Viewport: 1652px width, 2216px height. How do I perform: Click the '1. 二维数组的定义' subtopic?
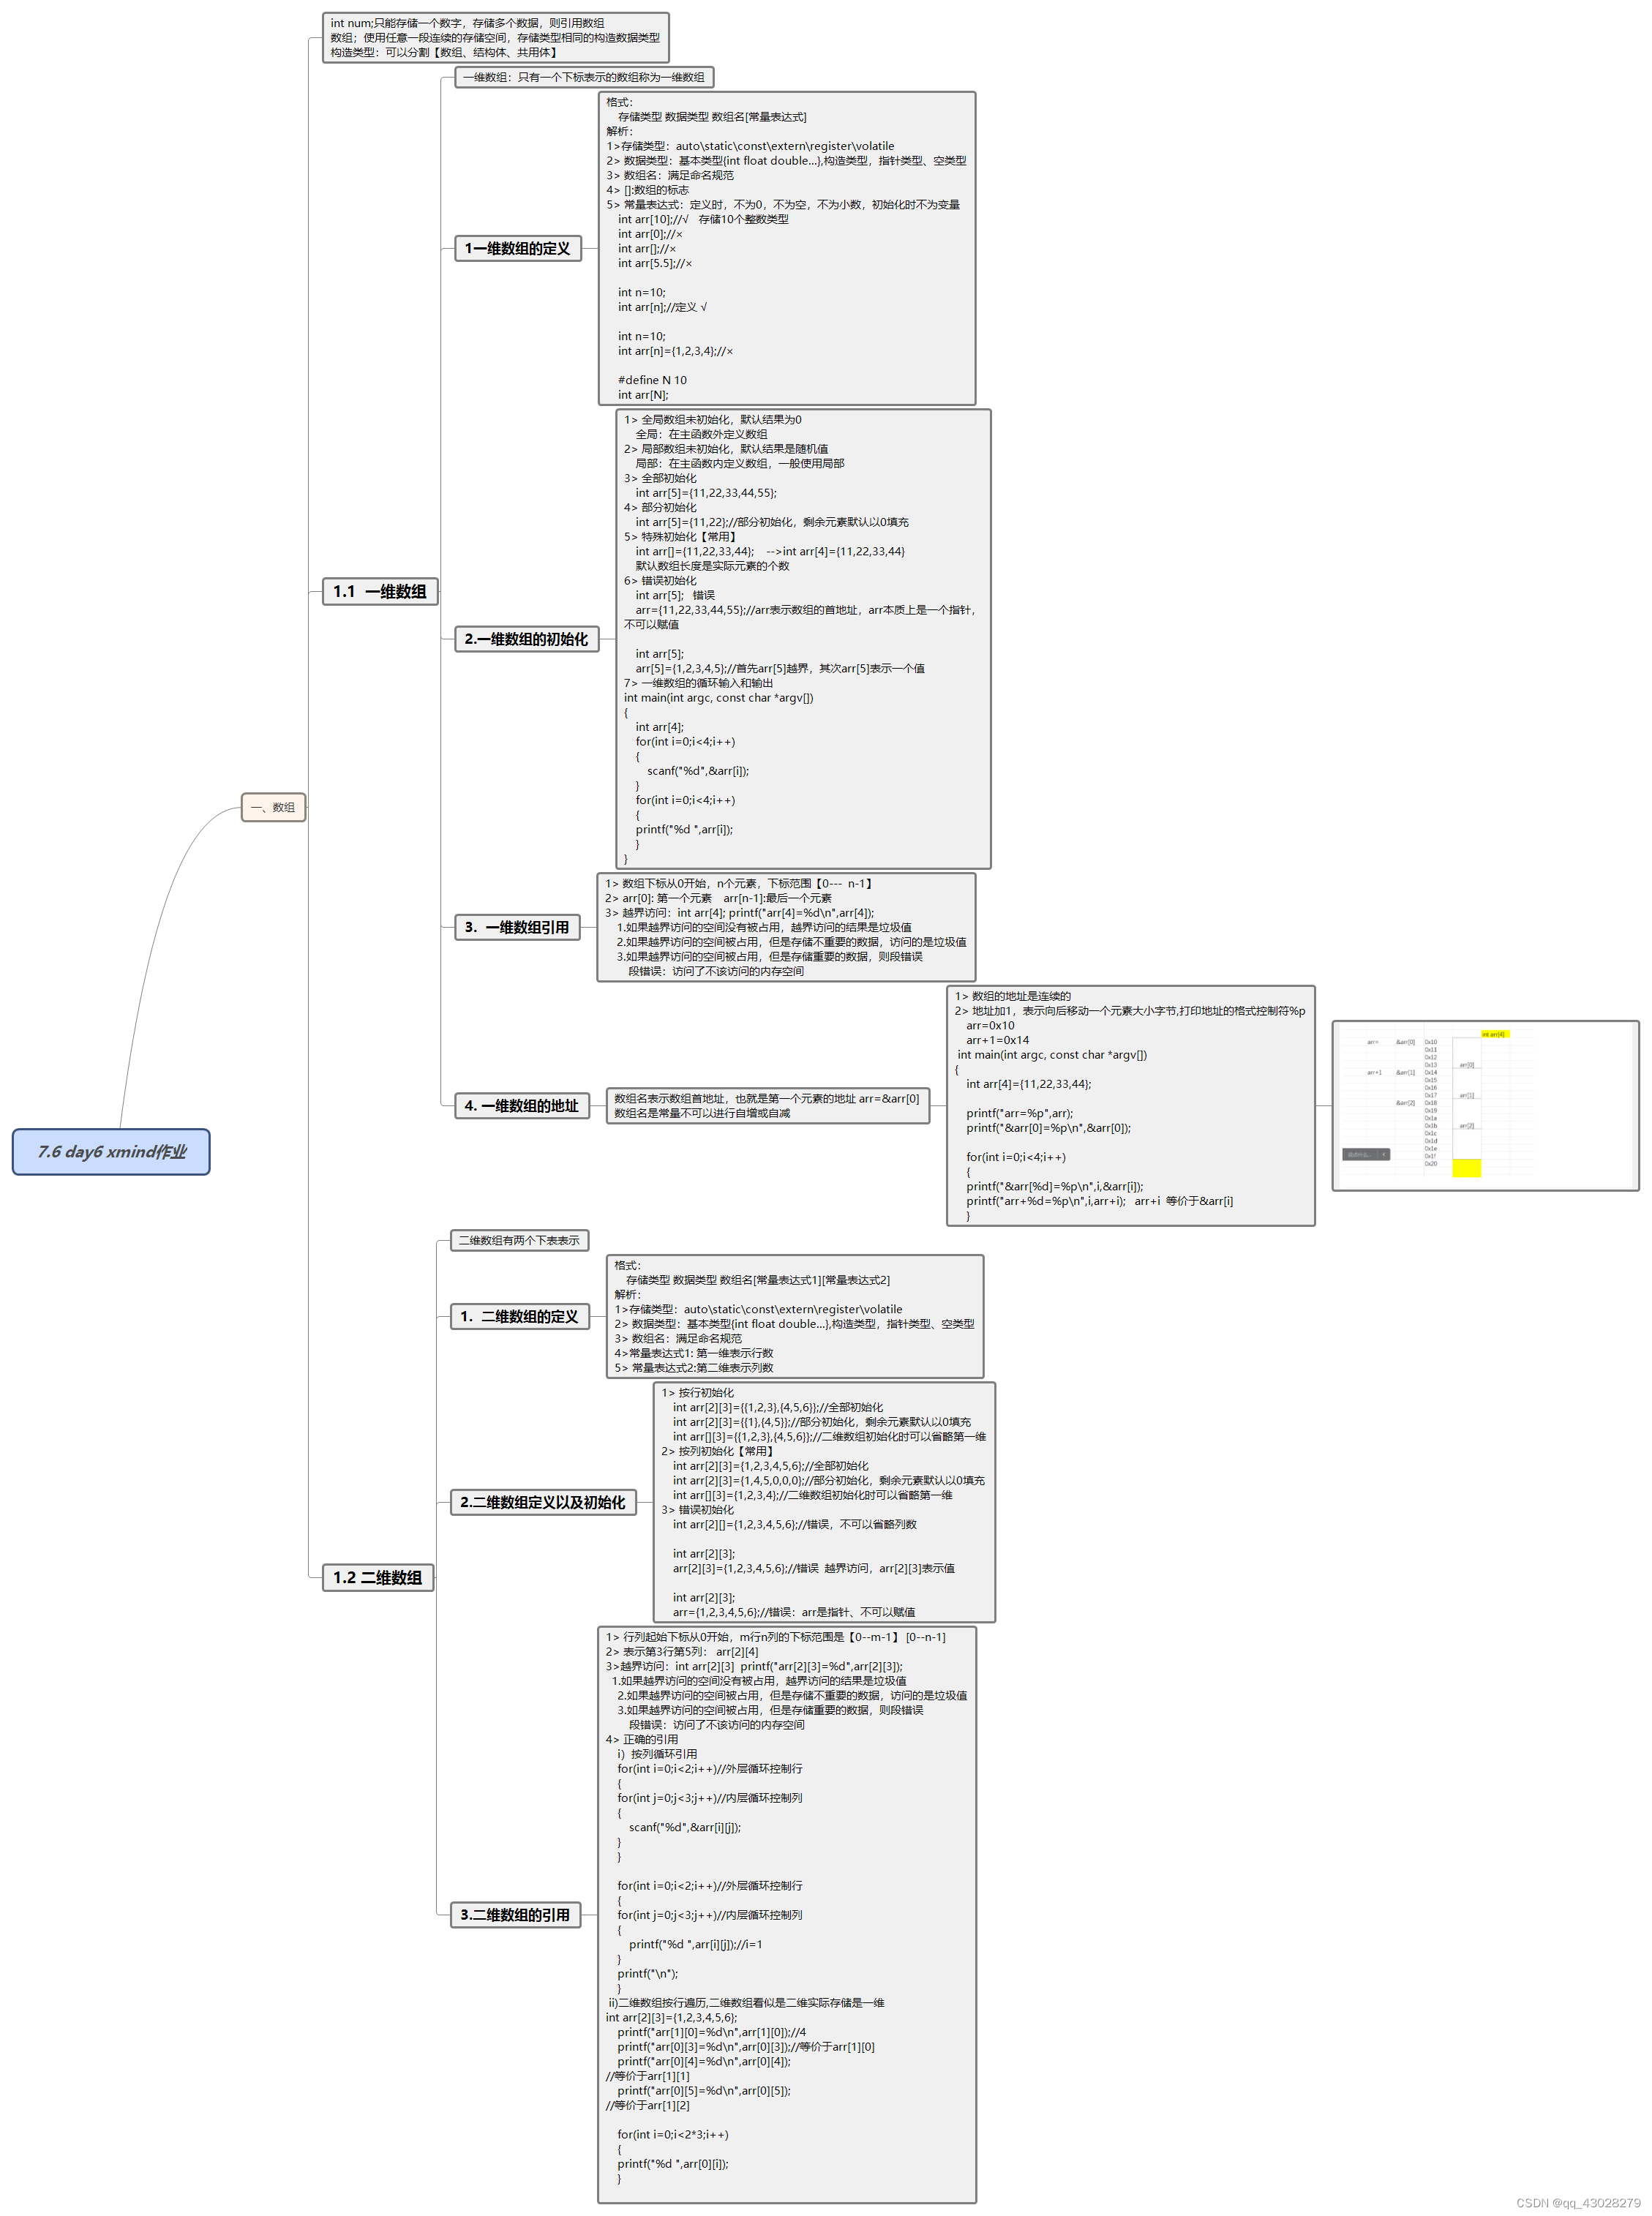519,1316
